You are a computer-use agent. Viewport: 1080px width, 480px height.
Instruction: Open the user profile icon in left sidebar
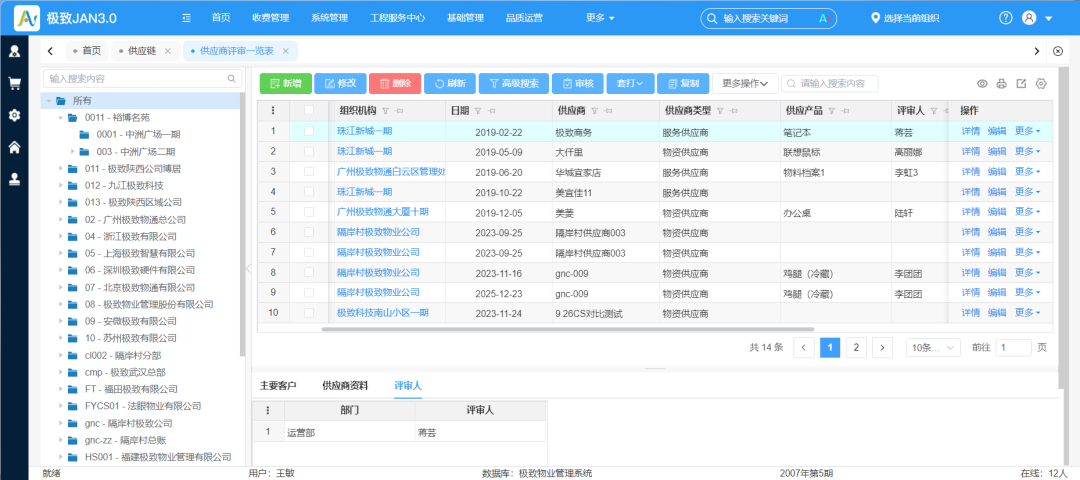click(x=14, y=51)
